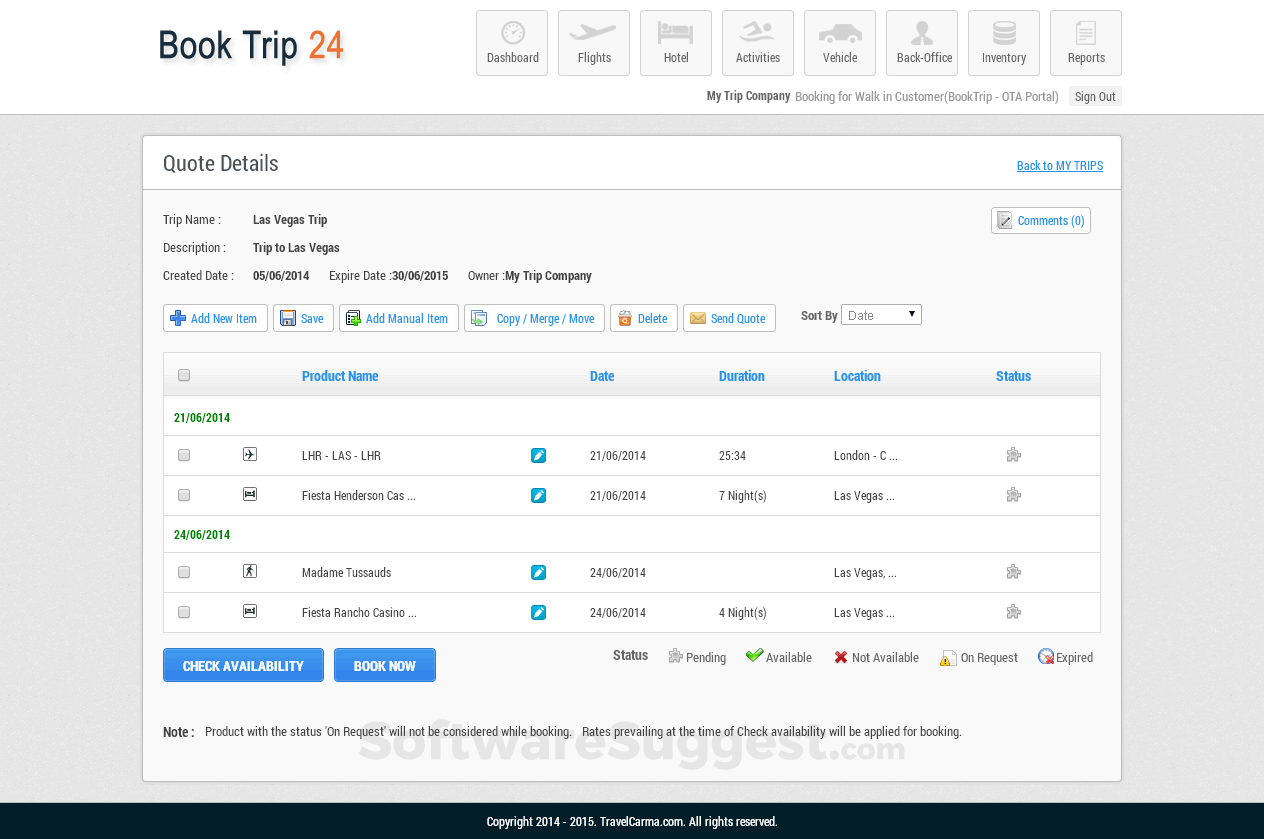Sign Out of the account
The image size is (1264, 839).
1095,96
